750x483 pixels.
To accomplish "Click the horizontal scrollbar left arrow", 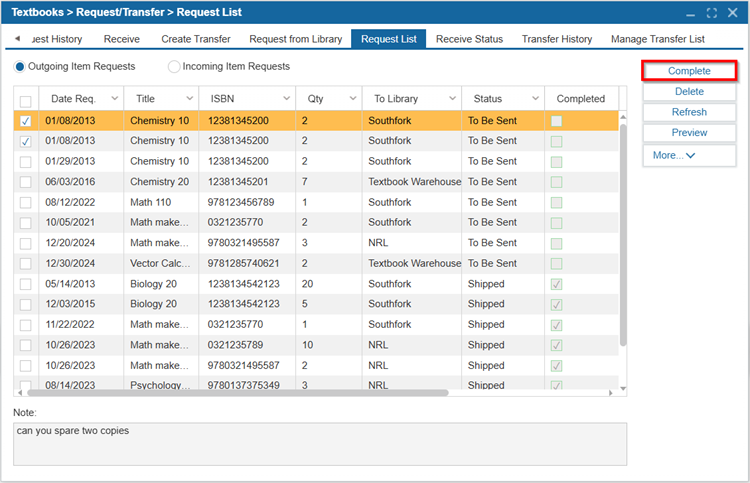I will click(20, 393).
